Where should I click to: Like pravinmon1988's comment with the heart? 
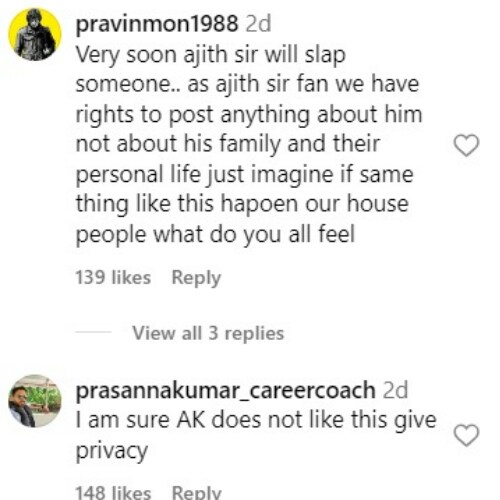(x=466, y=145)
